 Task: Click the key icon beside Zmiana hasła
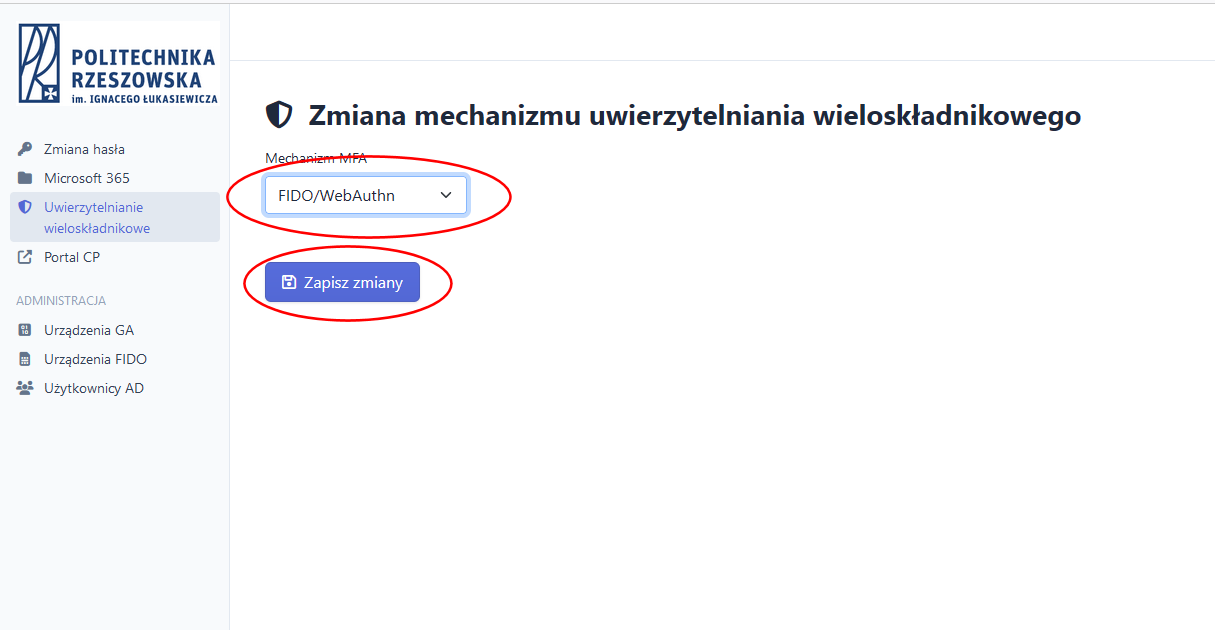click(x=25, y=149)
